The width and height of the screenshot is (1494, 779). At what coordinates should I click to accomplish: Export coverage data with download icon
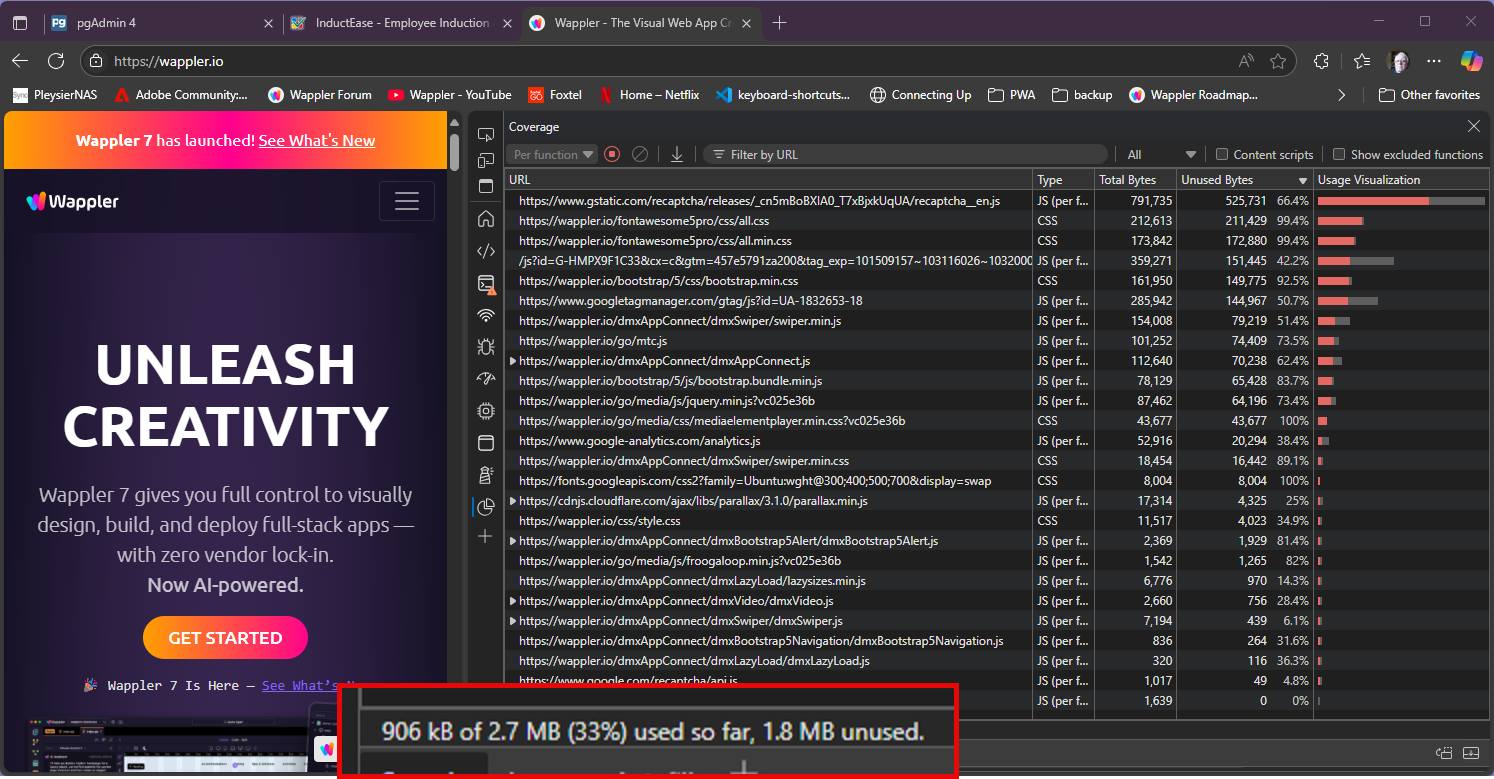677,154
